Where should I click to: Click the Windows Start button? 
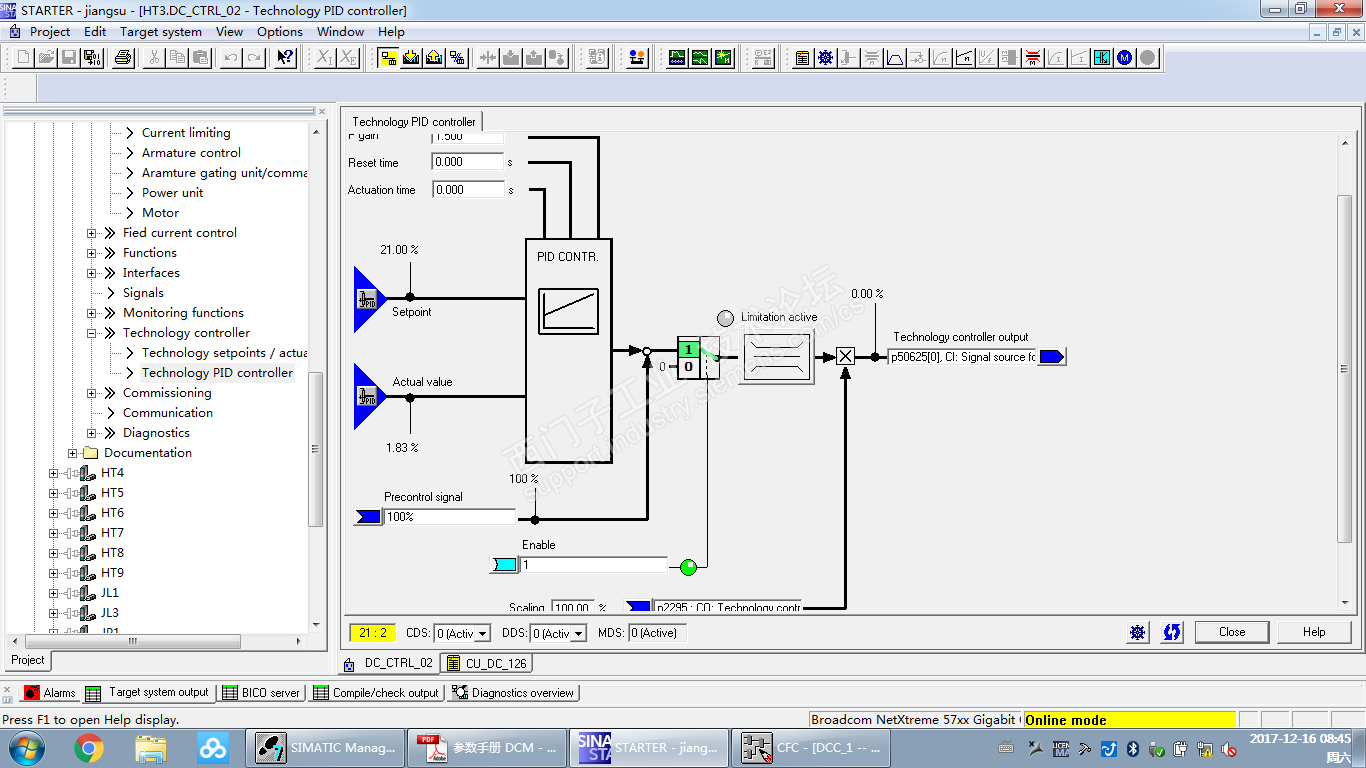pyautogui.click(x=26, y=748)
